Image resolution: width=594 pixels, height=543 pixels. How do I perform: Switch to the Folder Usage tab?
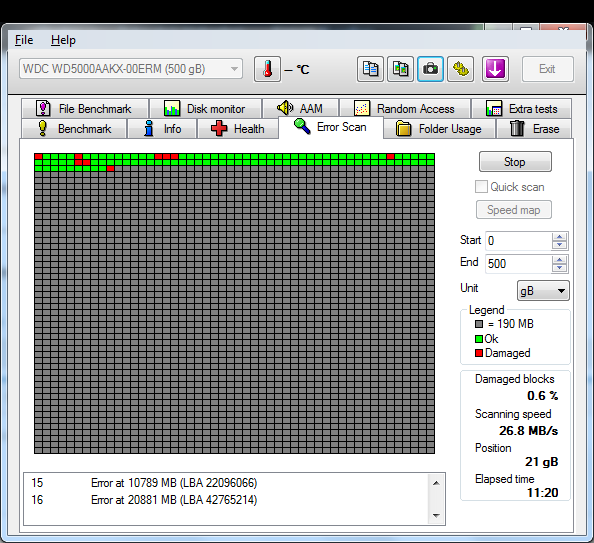pyautogui.click(x=439, y=128)
